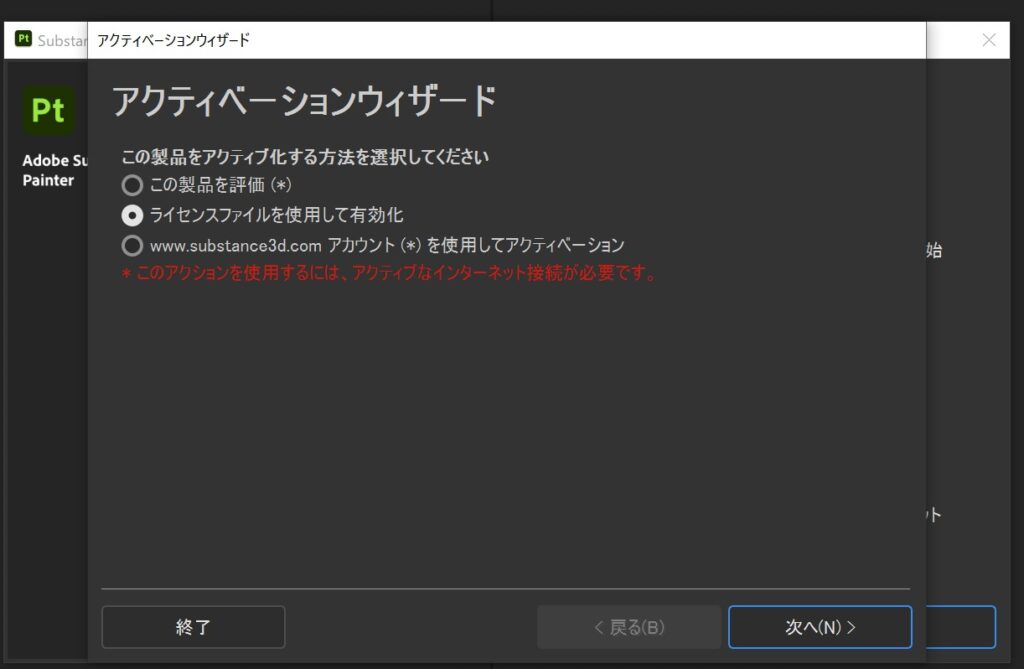This screenshot has width=1024, height=669.
Task: Close the background Substance window with X
Action: point(989,40)
